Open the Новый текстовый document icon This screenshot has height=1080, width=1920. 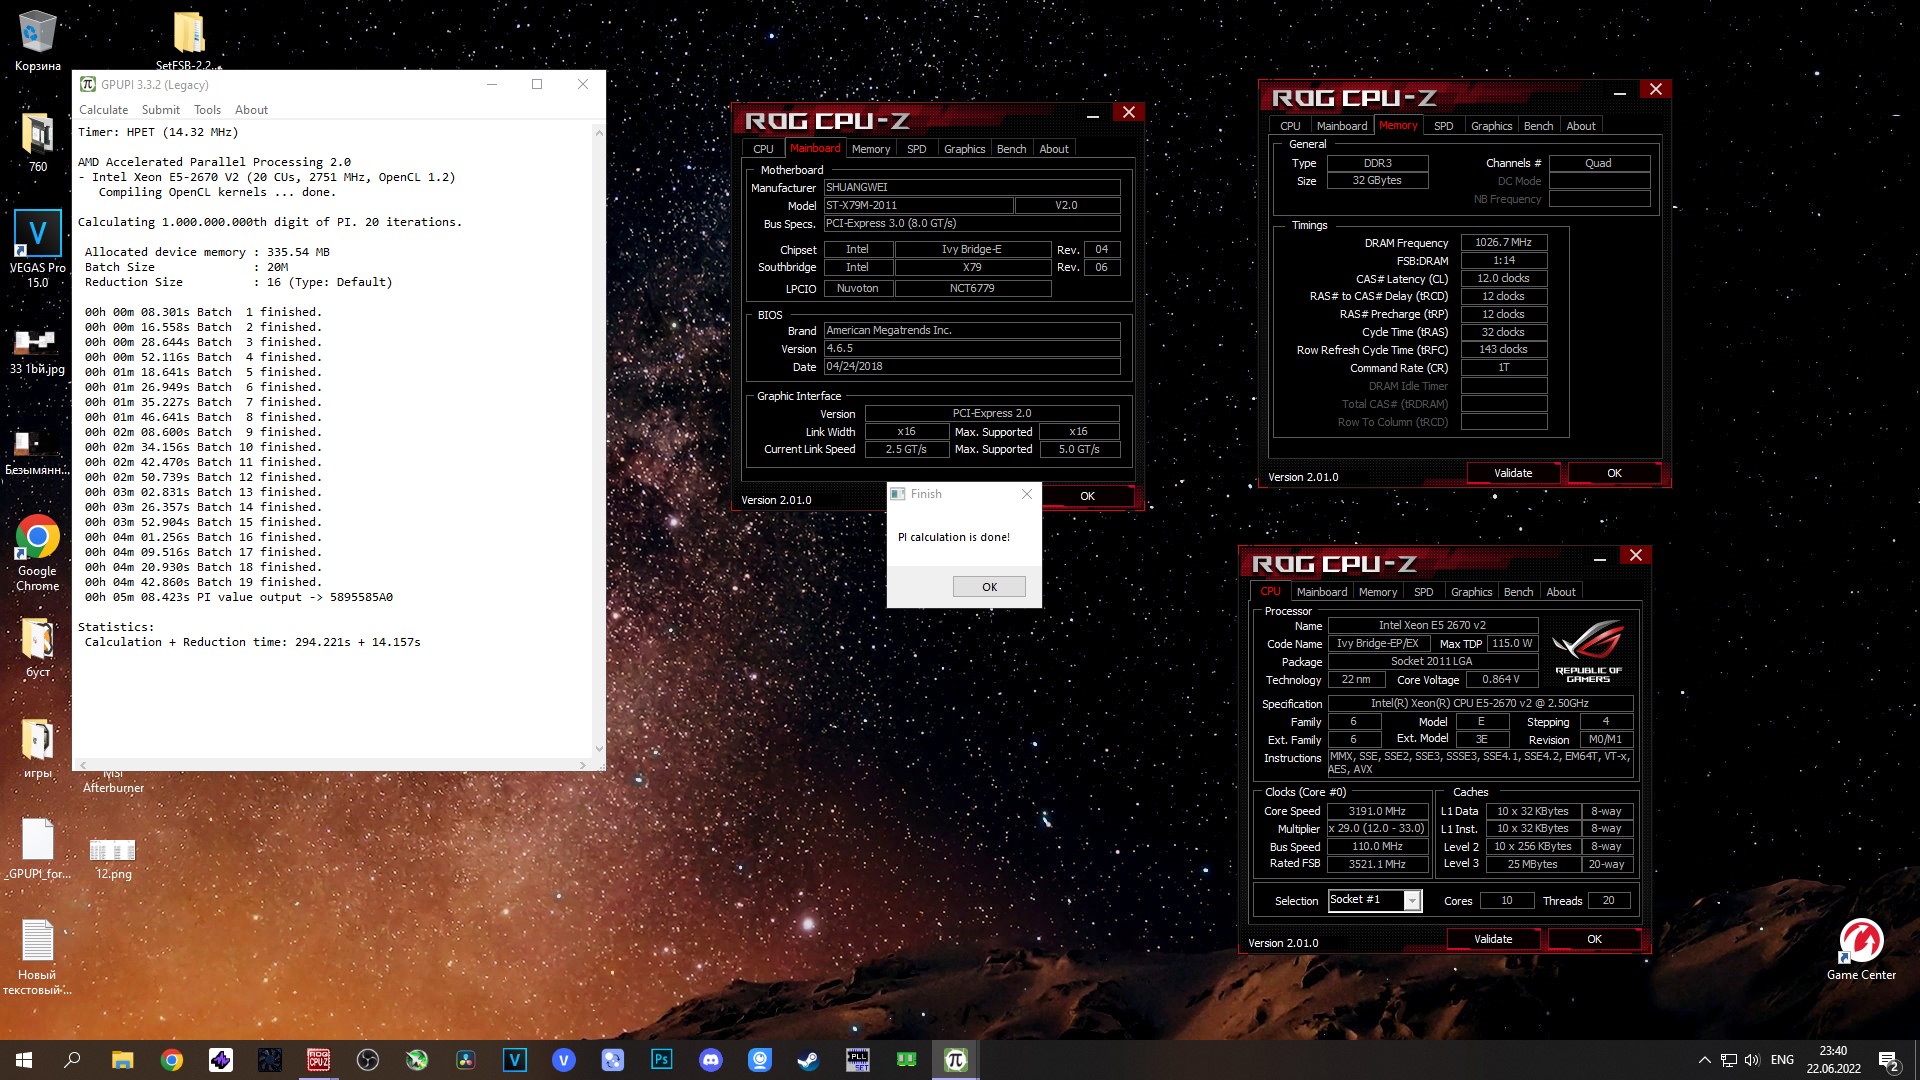coord(37,957)
